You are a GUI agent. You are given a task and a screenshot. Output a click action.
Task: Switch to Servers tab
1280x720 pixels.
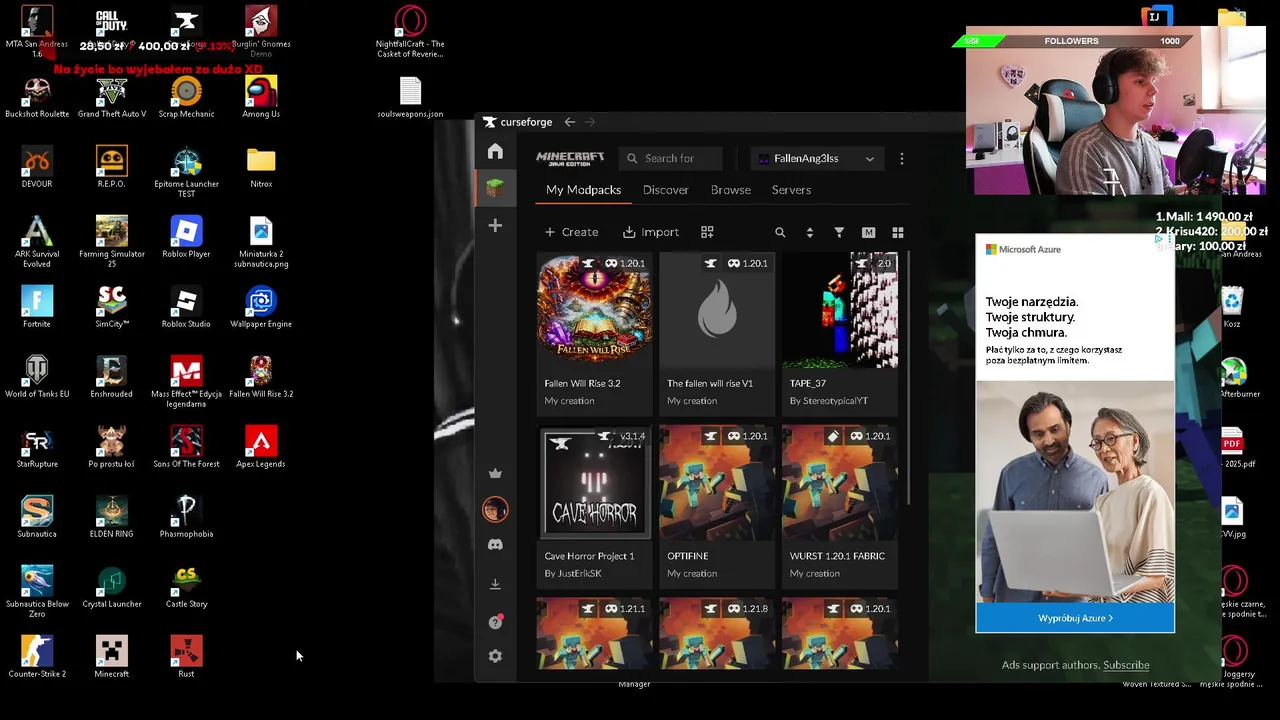(x=791, y=190)
